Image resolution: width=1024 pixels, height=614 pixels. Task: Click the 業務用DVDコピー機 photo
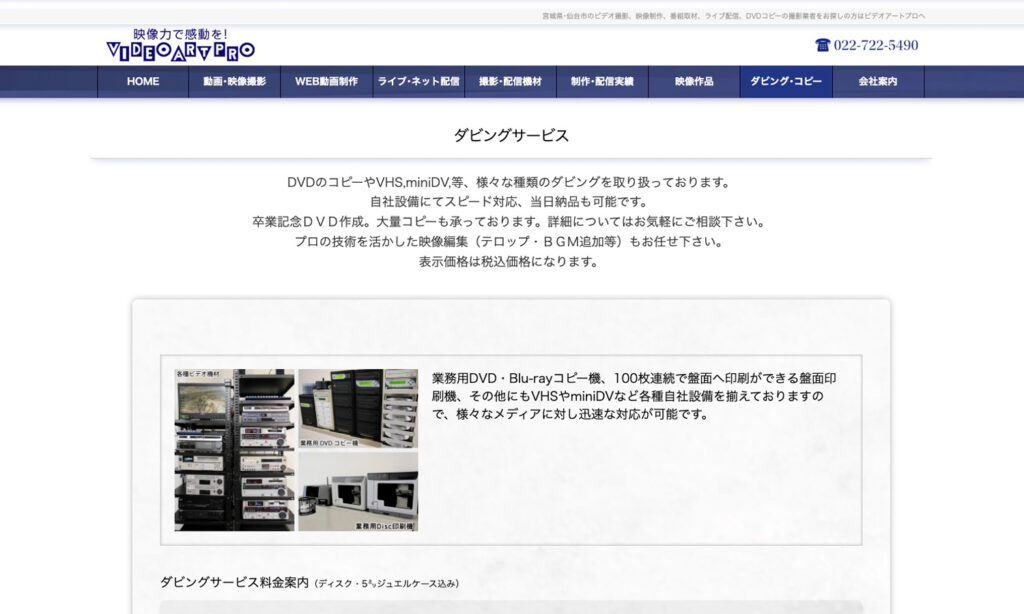pos(358,408)
